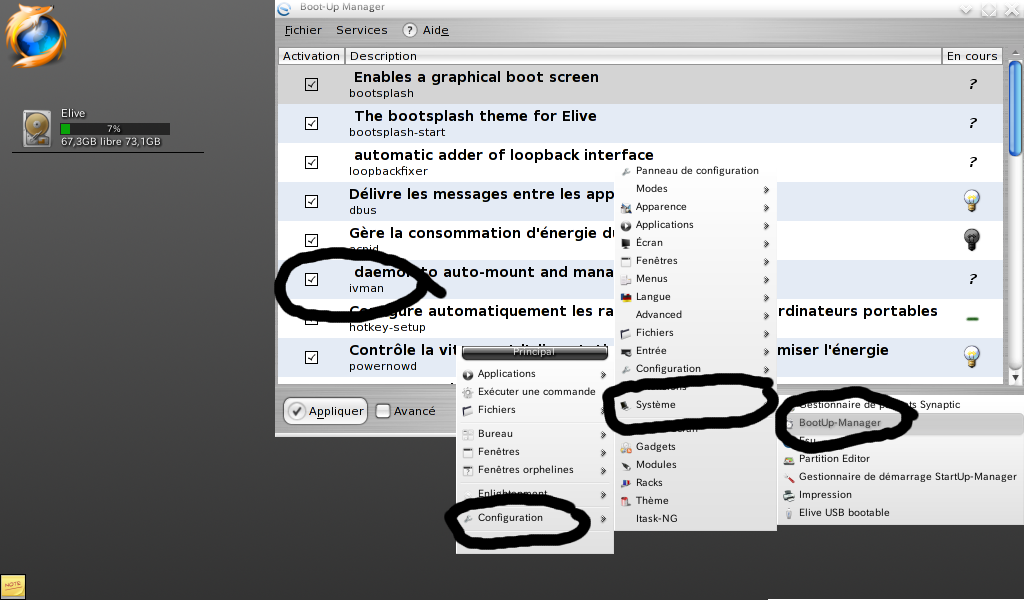Screen dimensions: 1024x600
Task: Launch Elive USB bootable entry
Action: [x=843, y=513]
